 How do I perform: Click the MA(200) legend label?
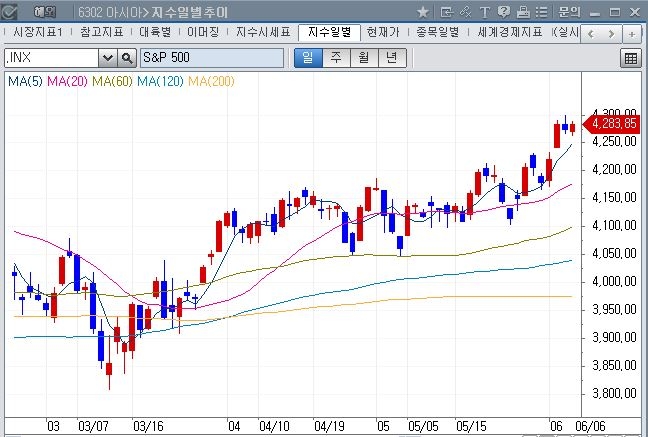(x=211, y=81)
